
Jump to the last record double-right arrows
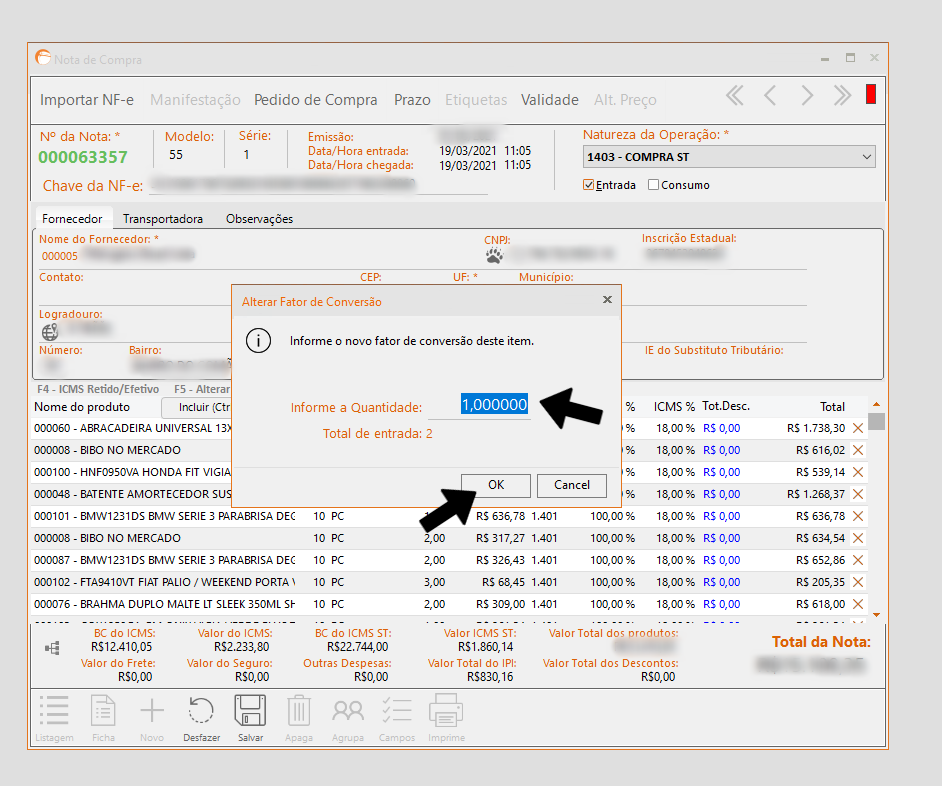pyautogui.click(x=842, y=96)
